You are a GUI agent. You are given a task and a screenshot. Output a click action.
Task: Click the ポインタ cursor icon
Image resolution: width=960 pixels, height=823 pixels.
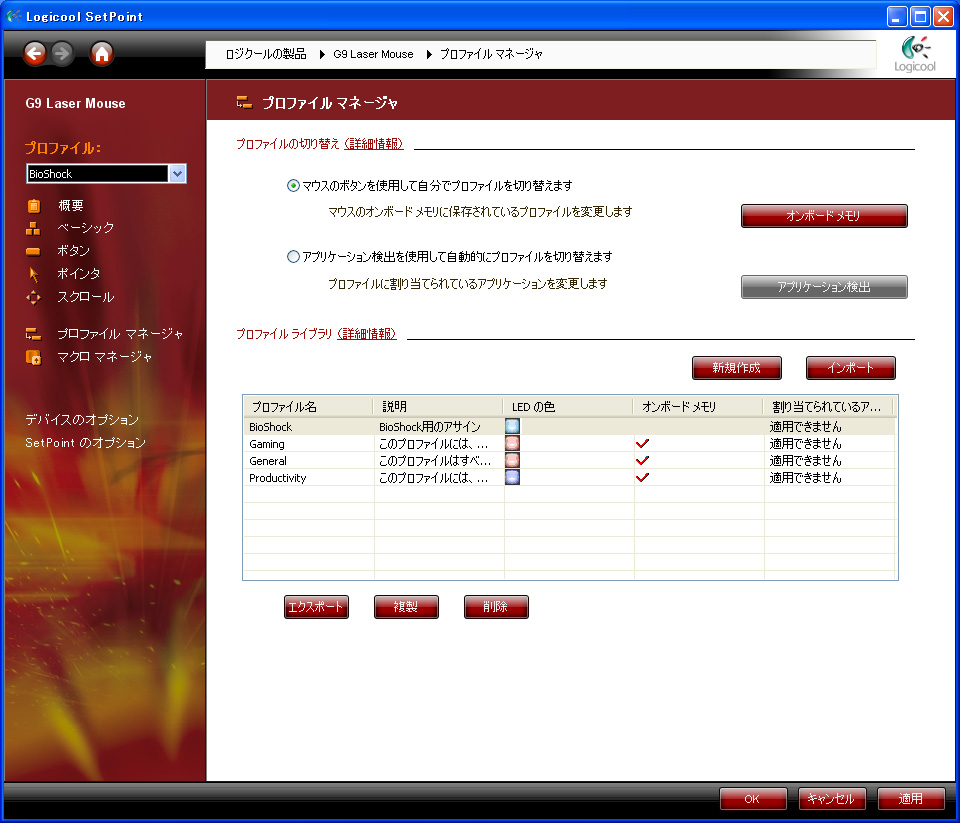click(x=34, y=274)
